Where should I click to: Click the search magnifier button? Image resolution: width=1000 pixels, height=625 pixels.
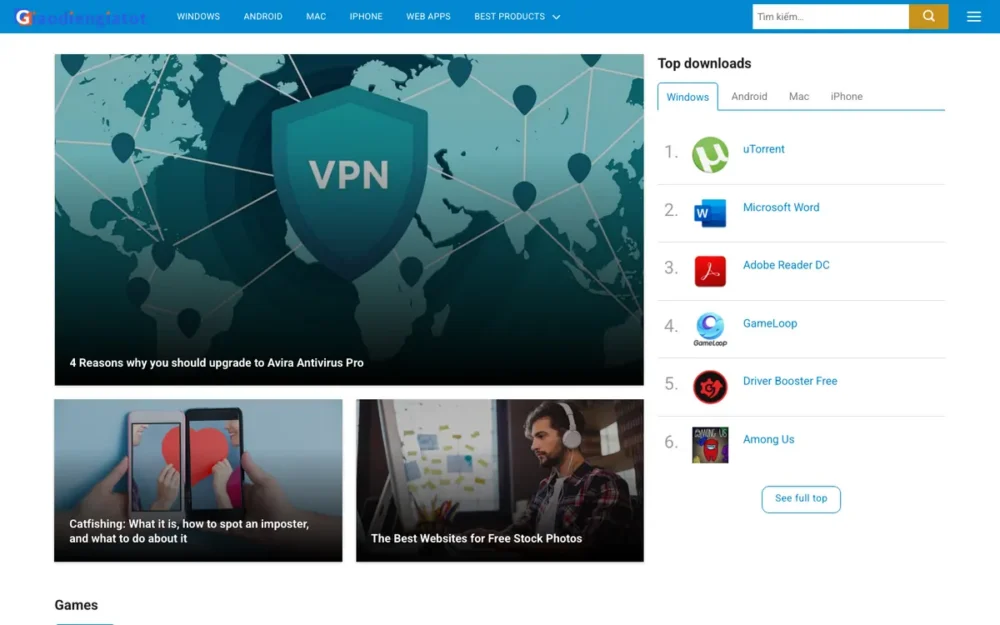[928, 17]
